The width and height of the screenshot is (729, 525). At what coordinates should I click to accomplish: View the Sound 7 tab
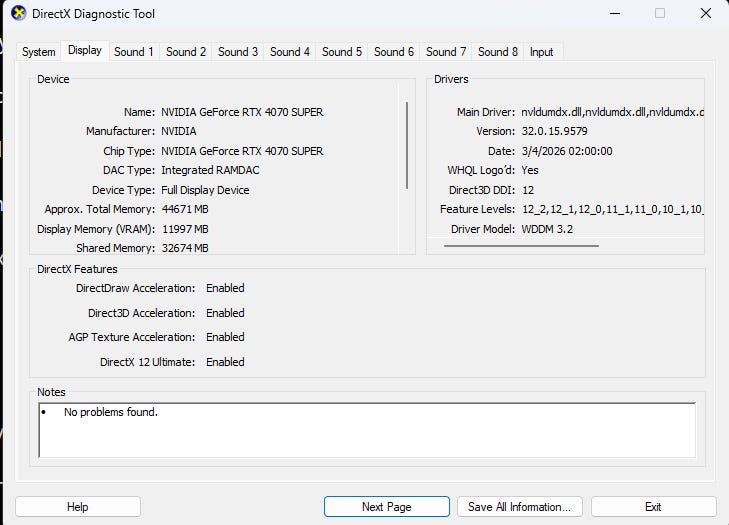click(x=446, y=52)
